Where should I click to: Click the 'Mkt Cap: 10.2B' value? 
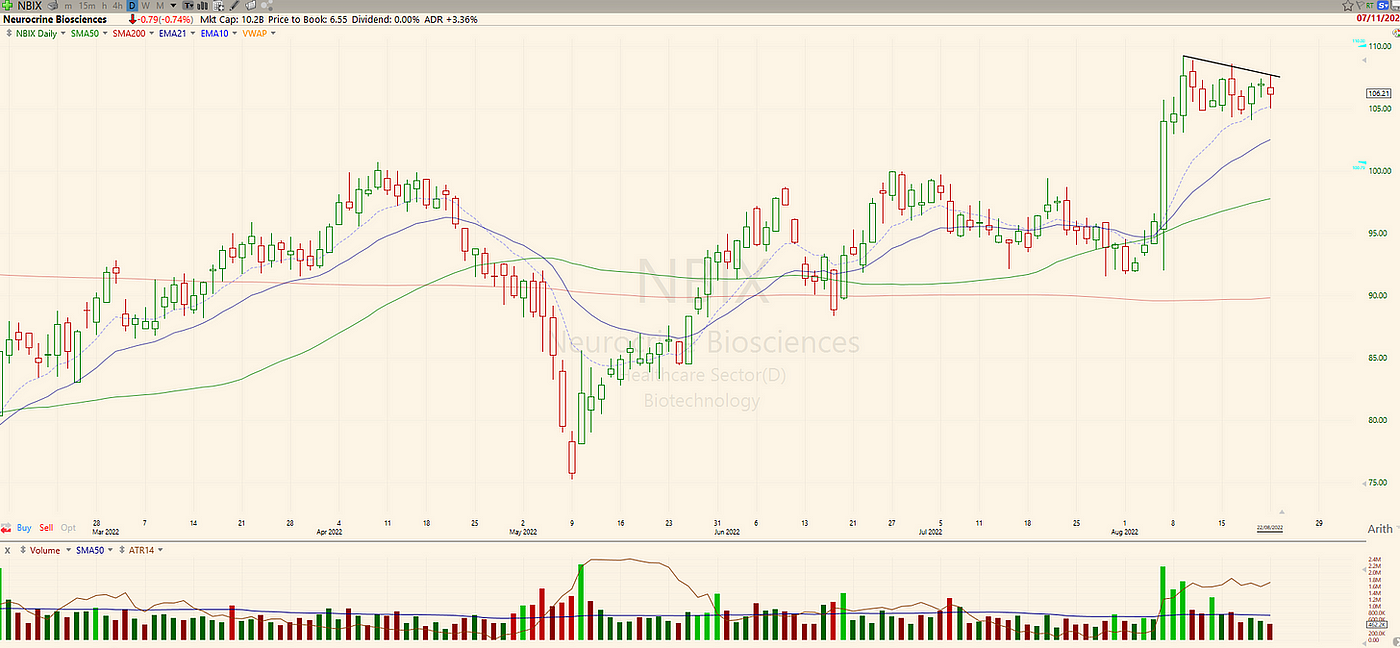click(232, 19)
